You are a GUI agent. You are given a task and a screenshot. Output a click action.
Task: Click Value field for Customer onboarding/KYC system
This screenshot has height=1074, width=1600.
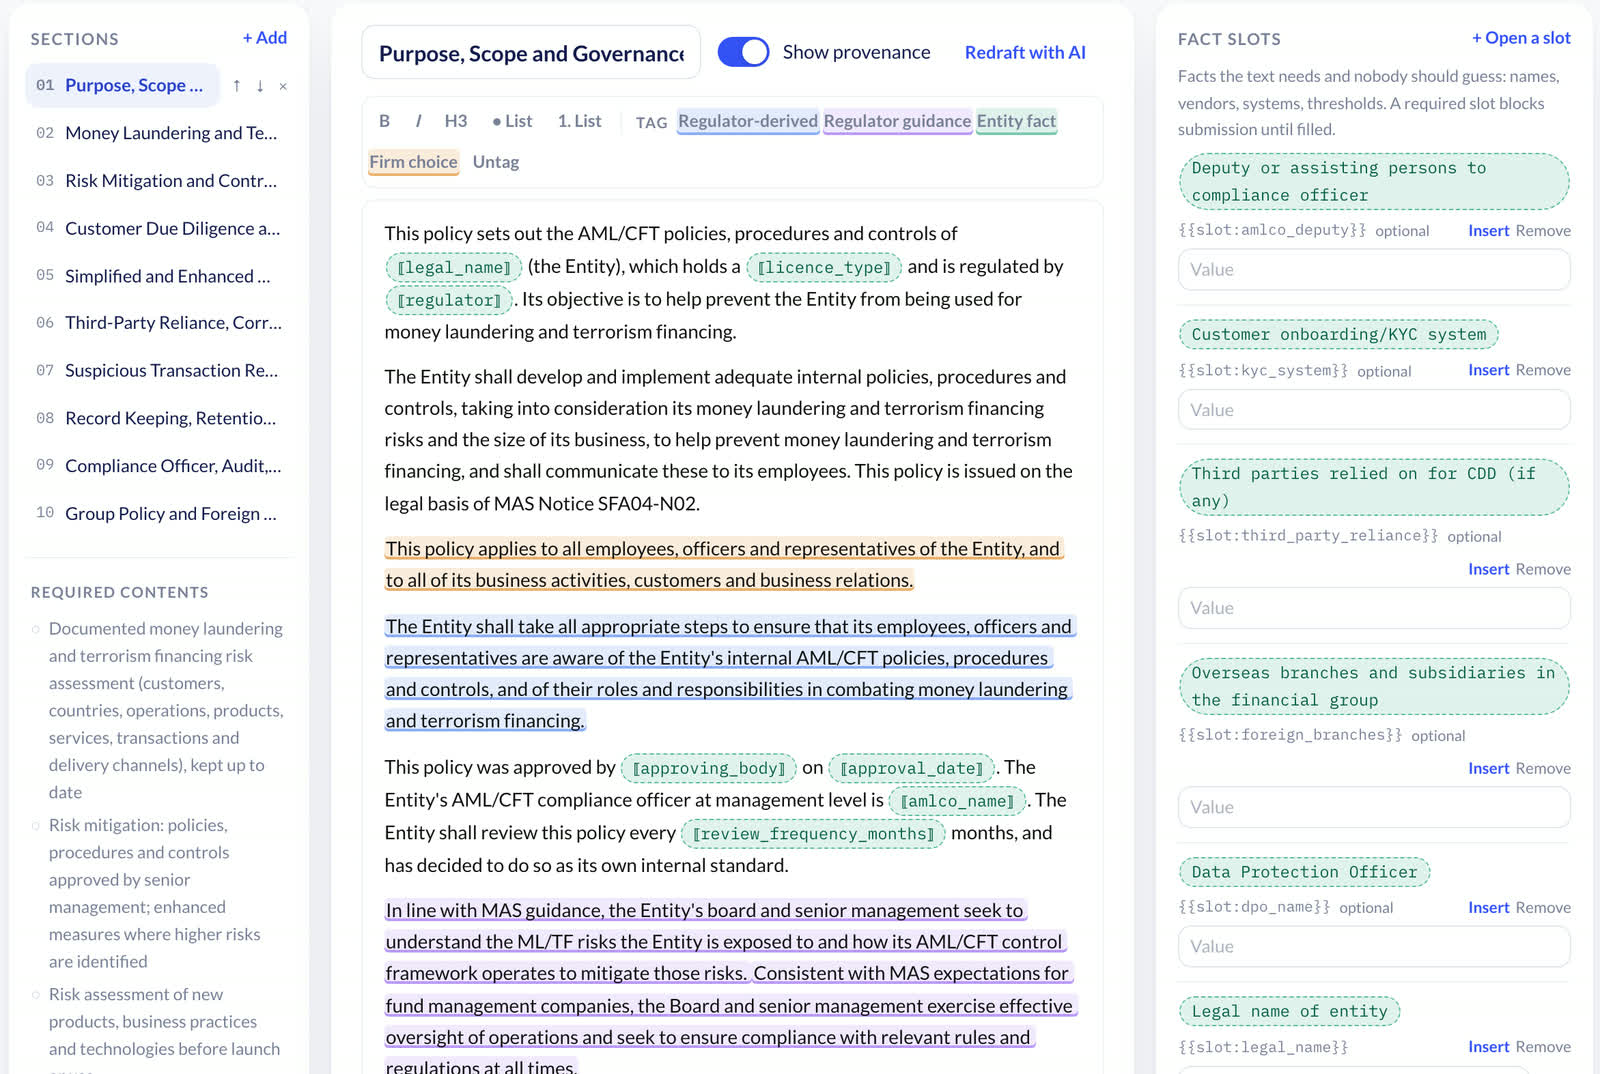coord(1374,410)
